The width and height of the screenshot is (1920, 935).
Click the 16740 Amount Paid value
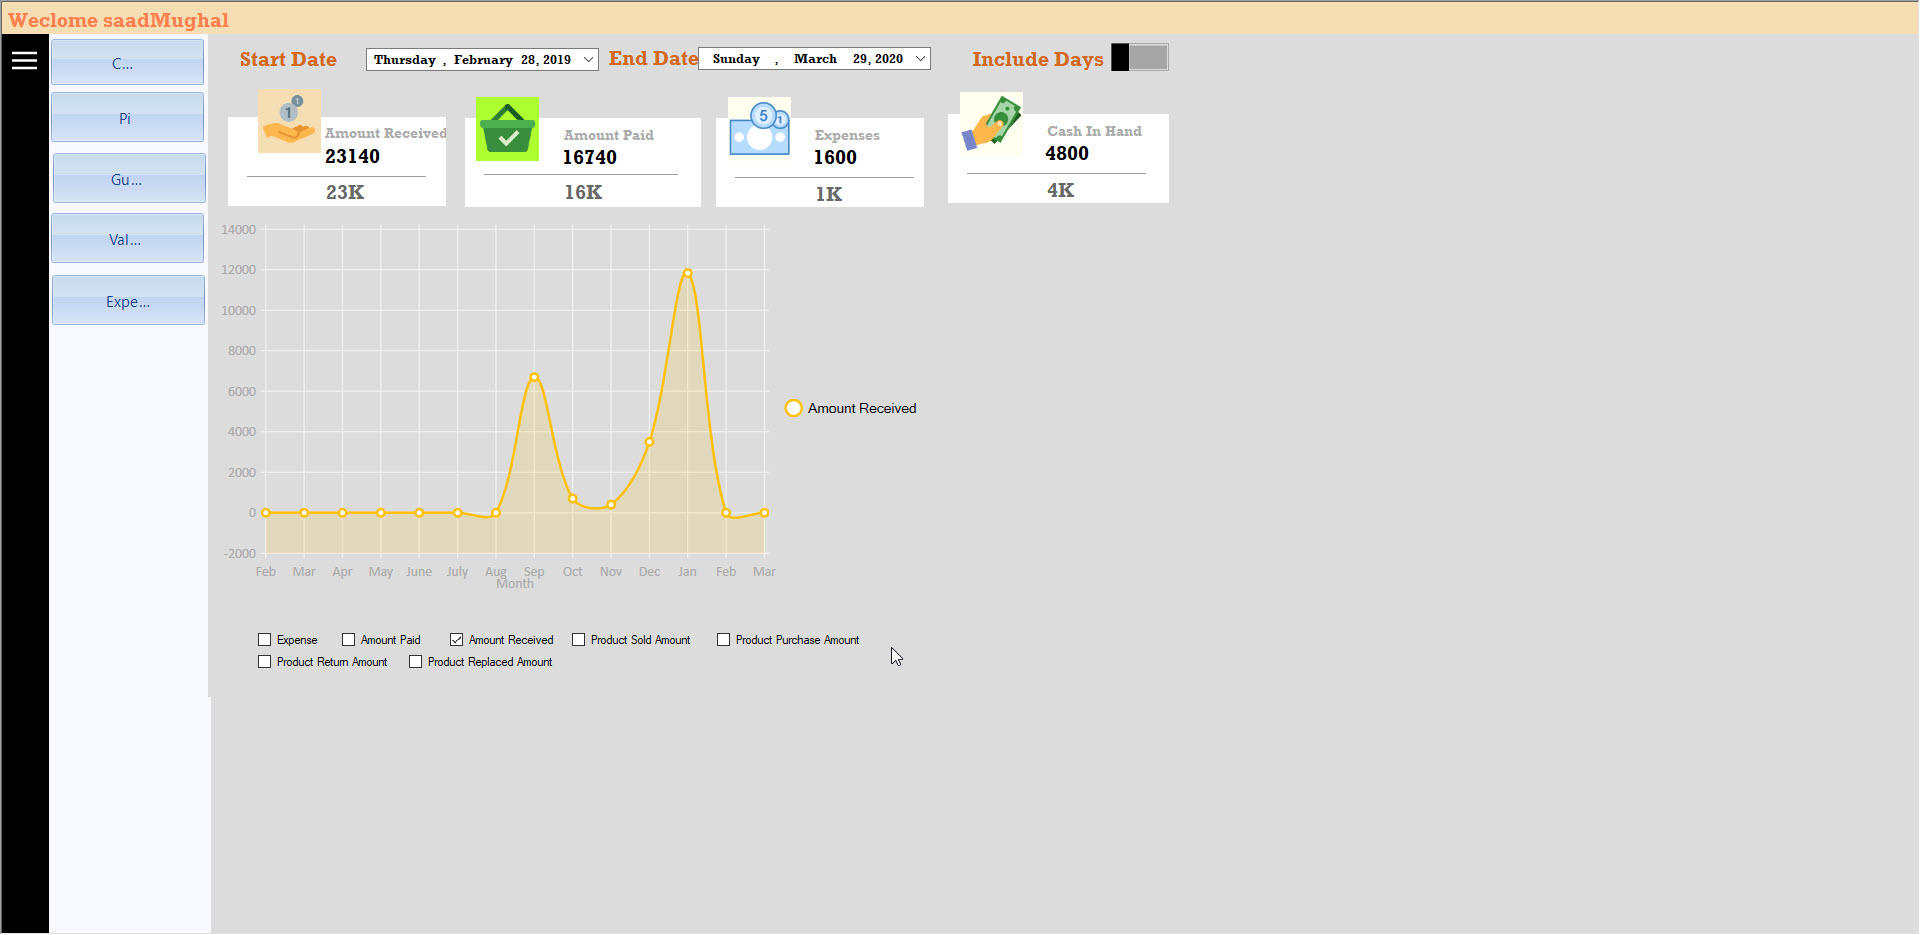click(589, 158)
